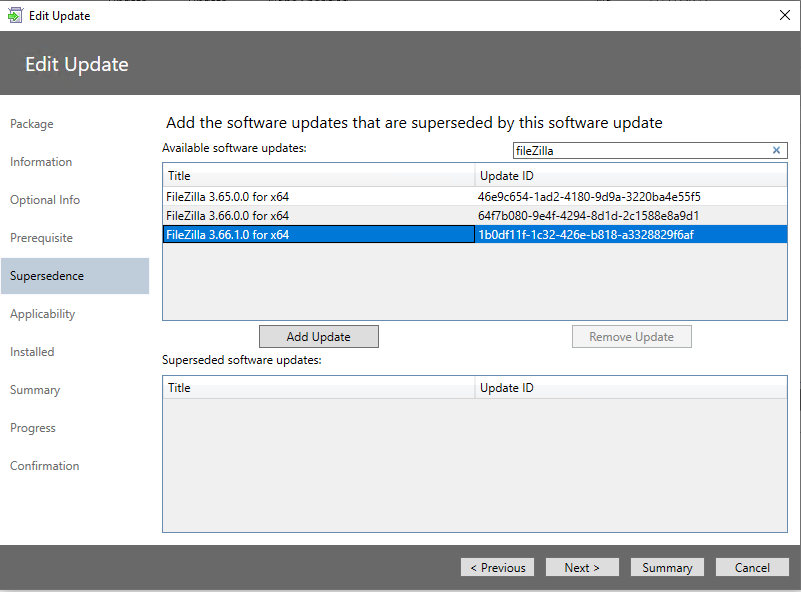Viewport: 801px width, 592px height.
Task: Open the Prerequisite step
Action: point(41,238)
